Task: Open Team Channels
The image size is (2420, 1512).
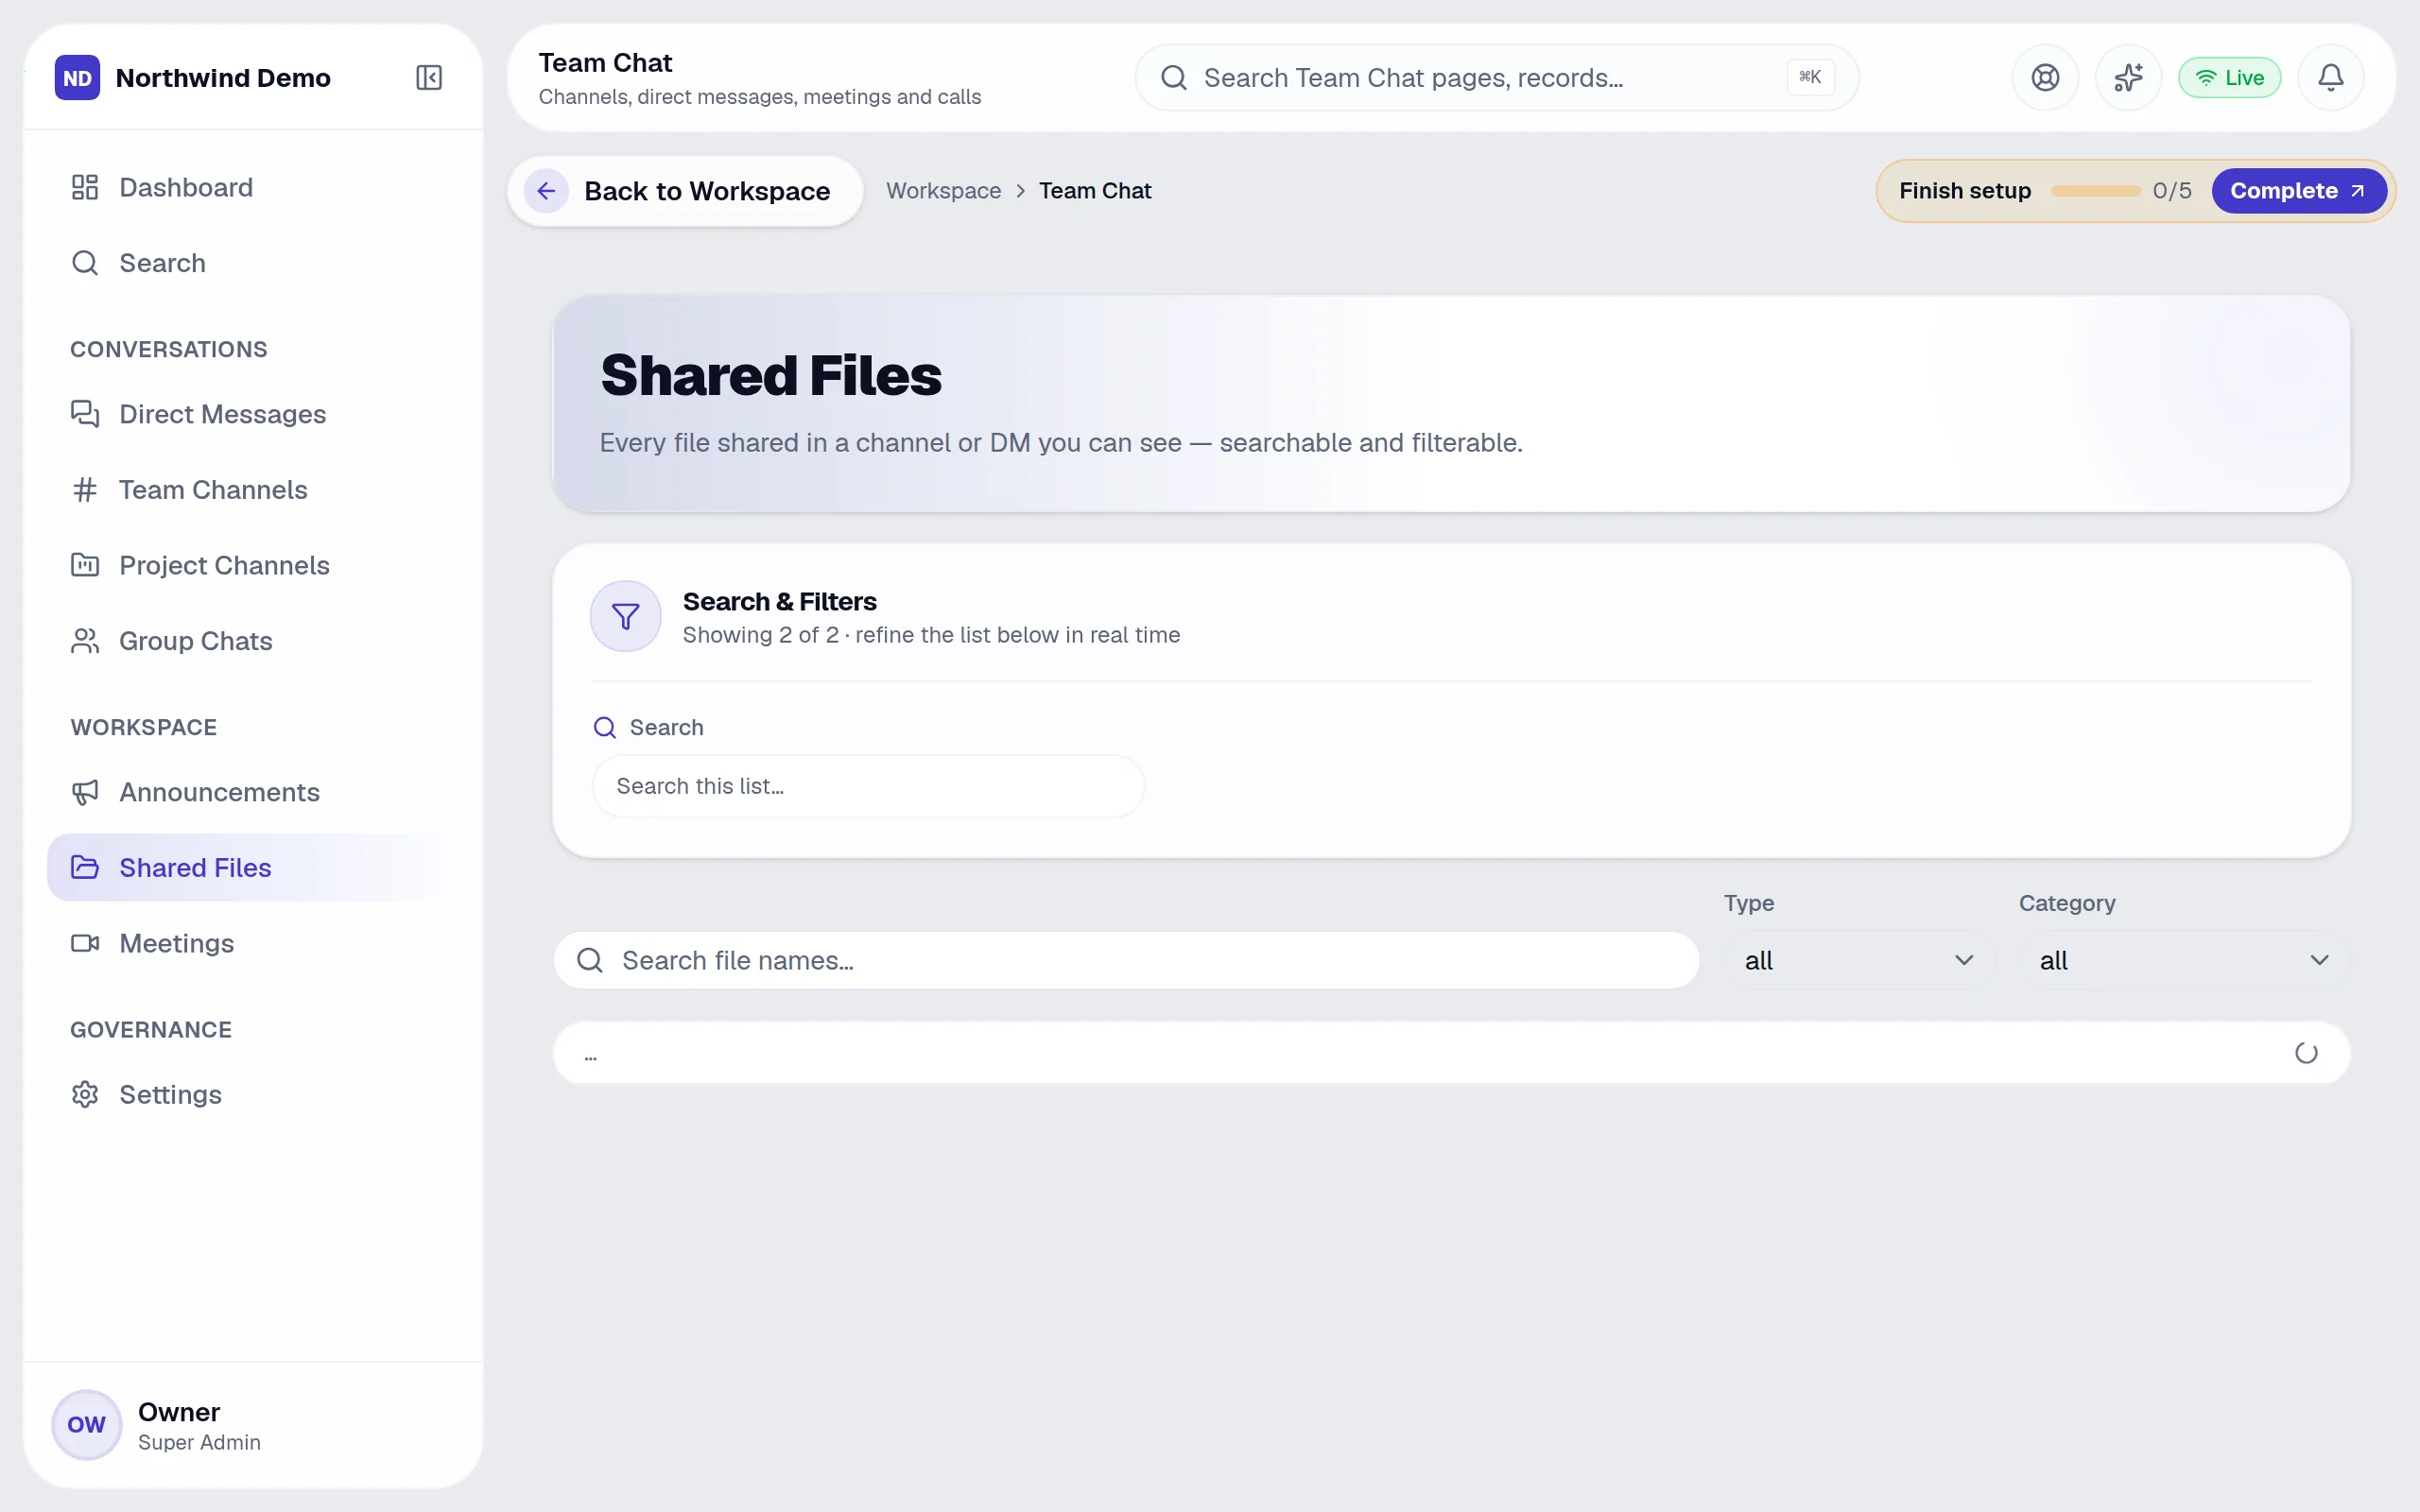Action: pos(253,490)
